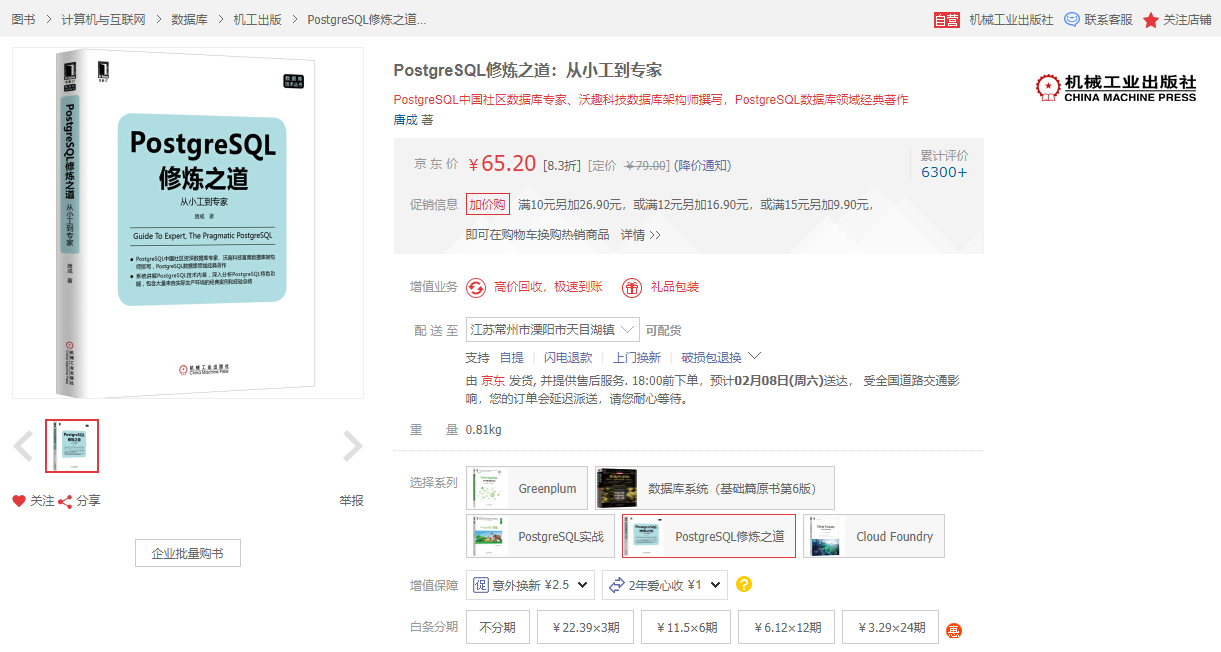1221x652 pixels.
Task: Go to 图书 breadcrumb
Action: tap(23, 20)
